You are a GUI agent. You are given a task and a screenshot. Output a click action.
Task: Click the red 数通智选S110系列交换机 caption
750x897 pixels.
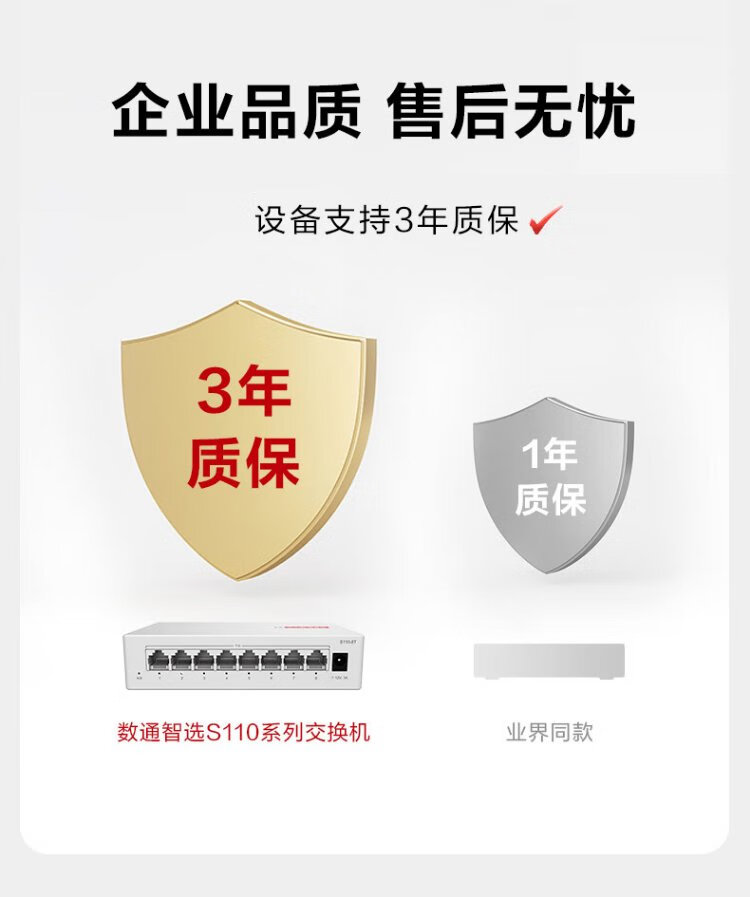244,732
